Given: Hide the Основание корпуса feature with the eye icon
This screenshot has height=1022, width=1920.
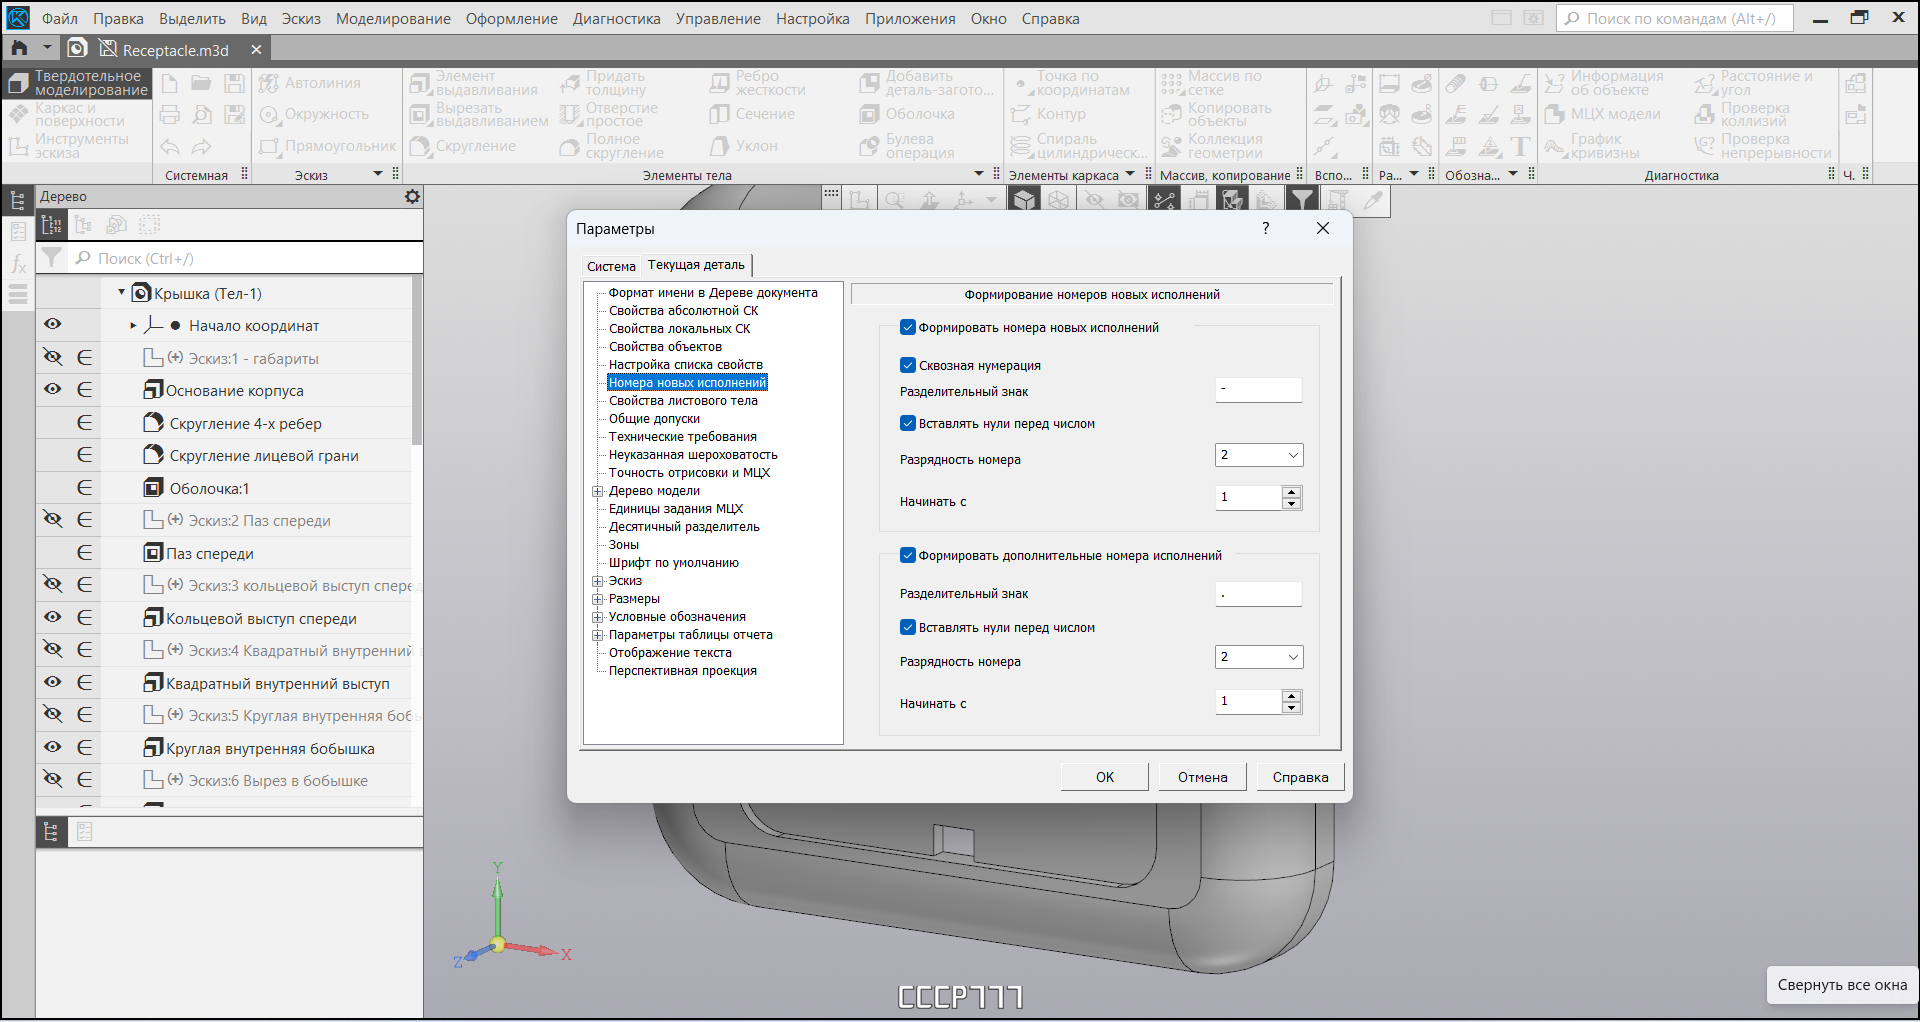Looking at the screenshot, I should tap(53, 390).
